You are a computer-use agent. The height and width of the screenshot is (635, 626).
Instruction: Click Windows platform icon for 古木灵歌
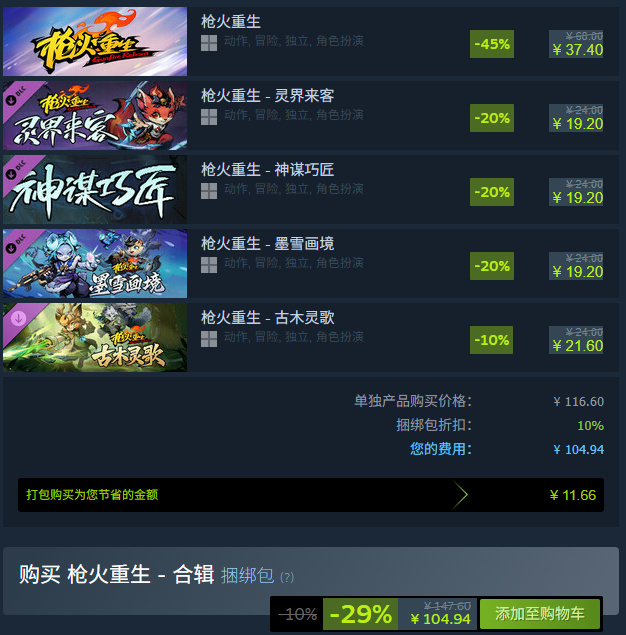[x=209, y=339]
